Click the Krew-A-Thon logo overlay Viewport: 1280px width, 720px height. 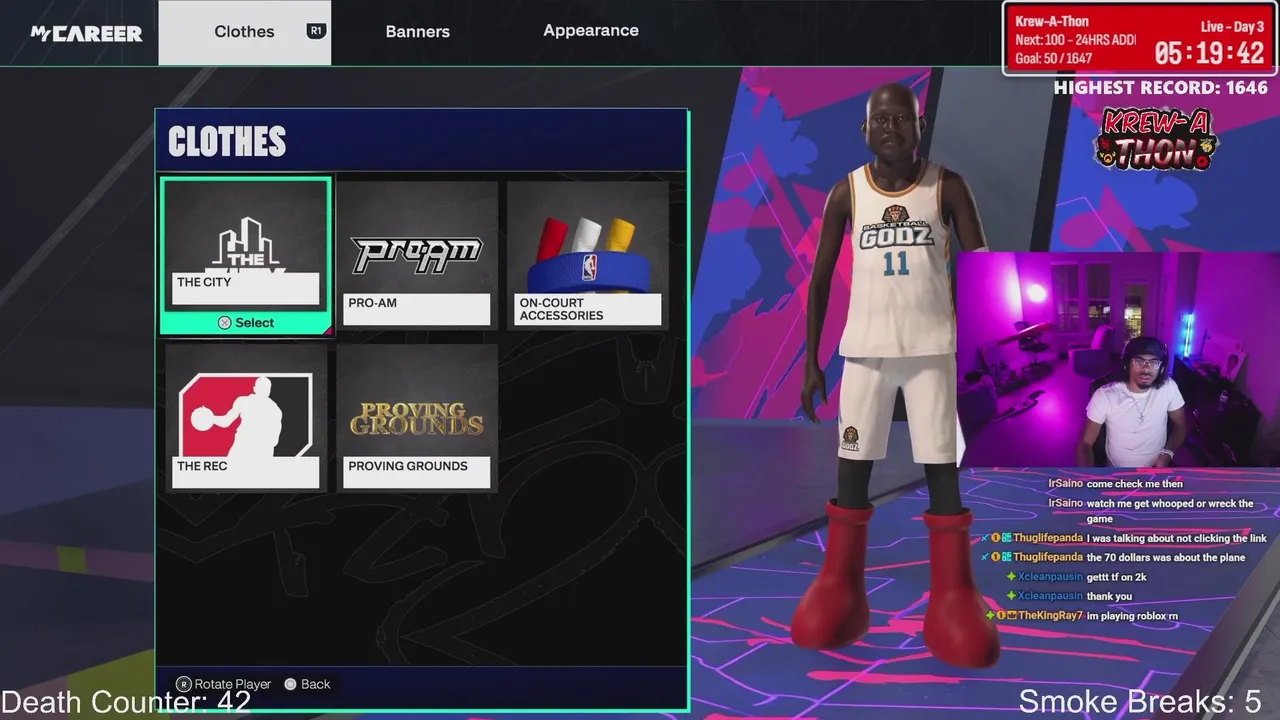pos(1158,139)
